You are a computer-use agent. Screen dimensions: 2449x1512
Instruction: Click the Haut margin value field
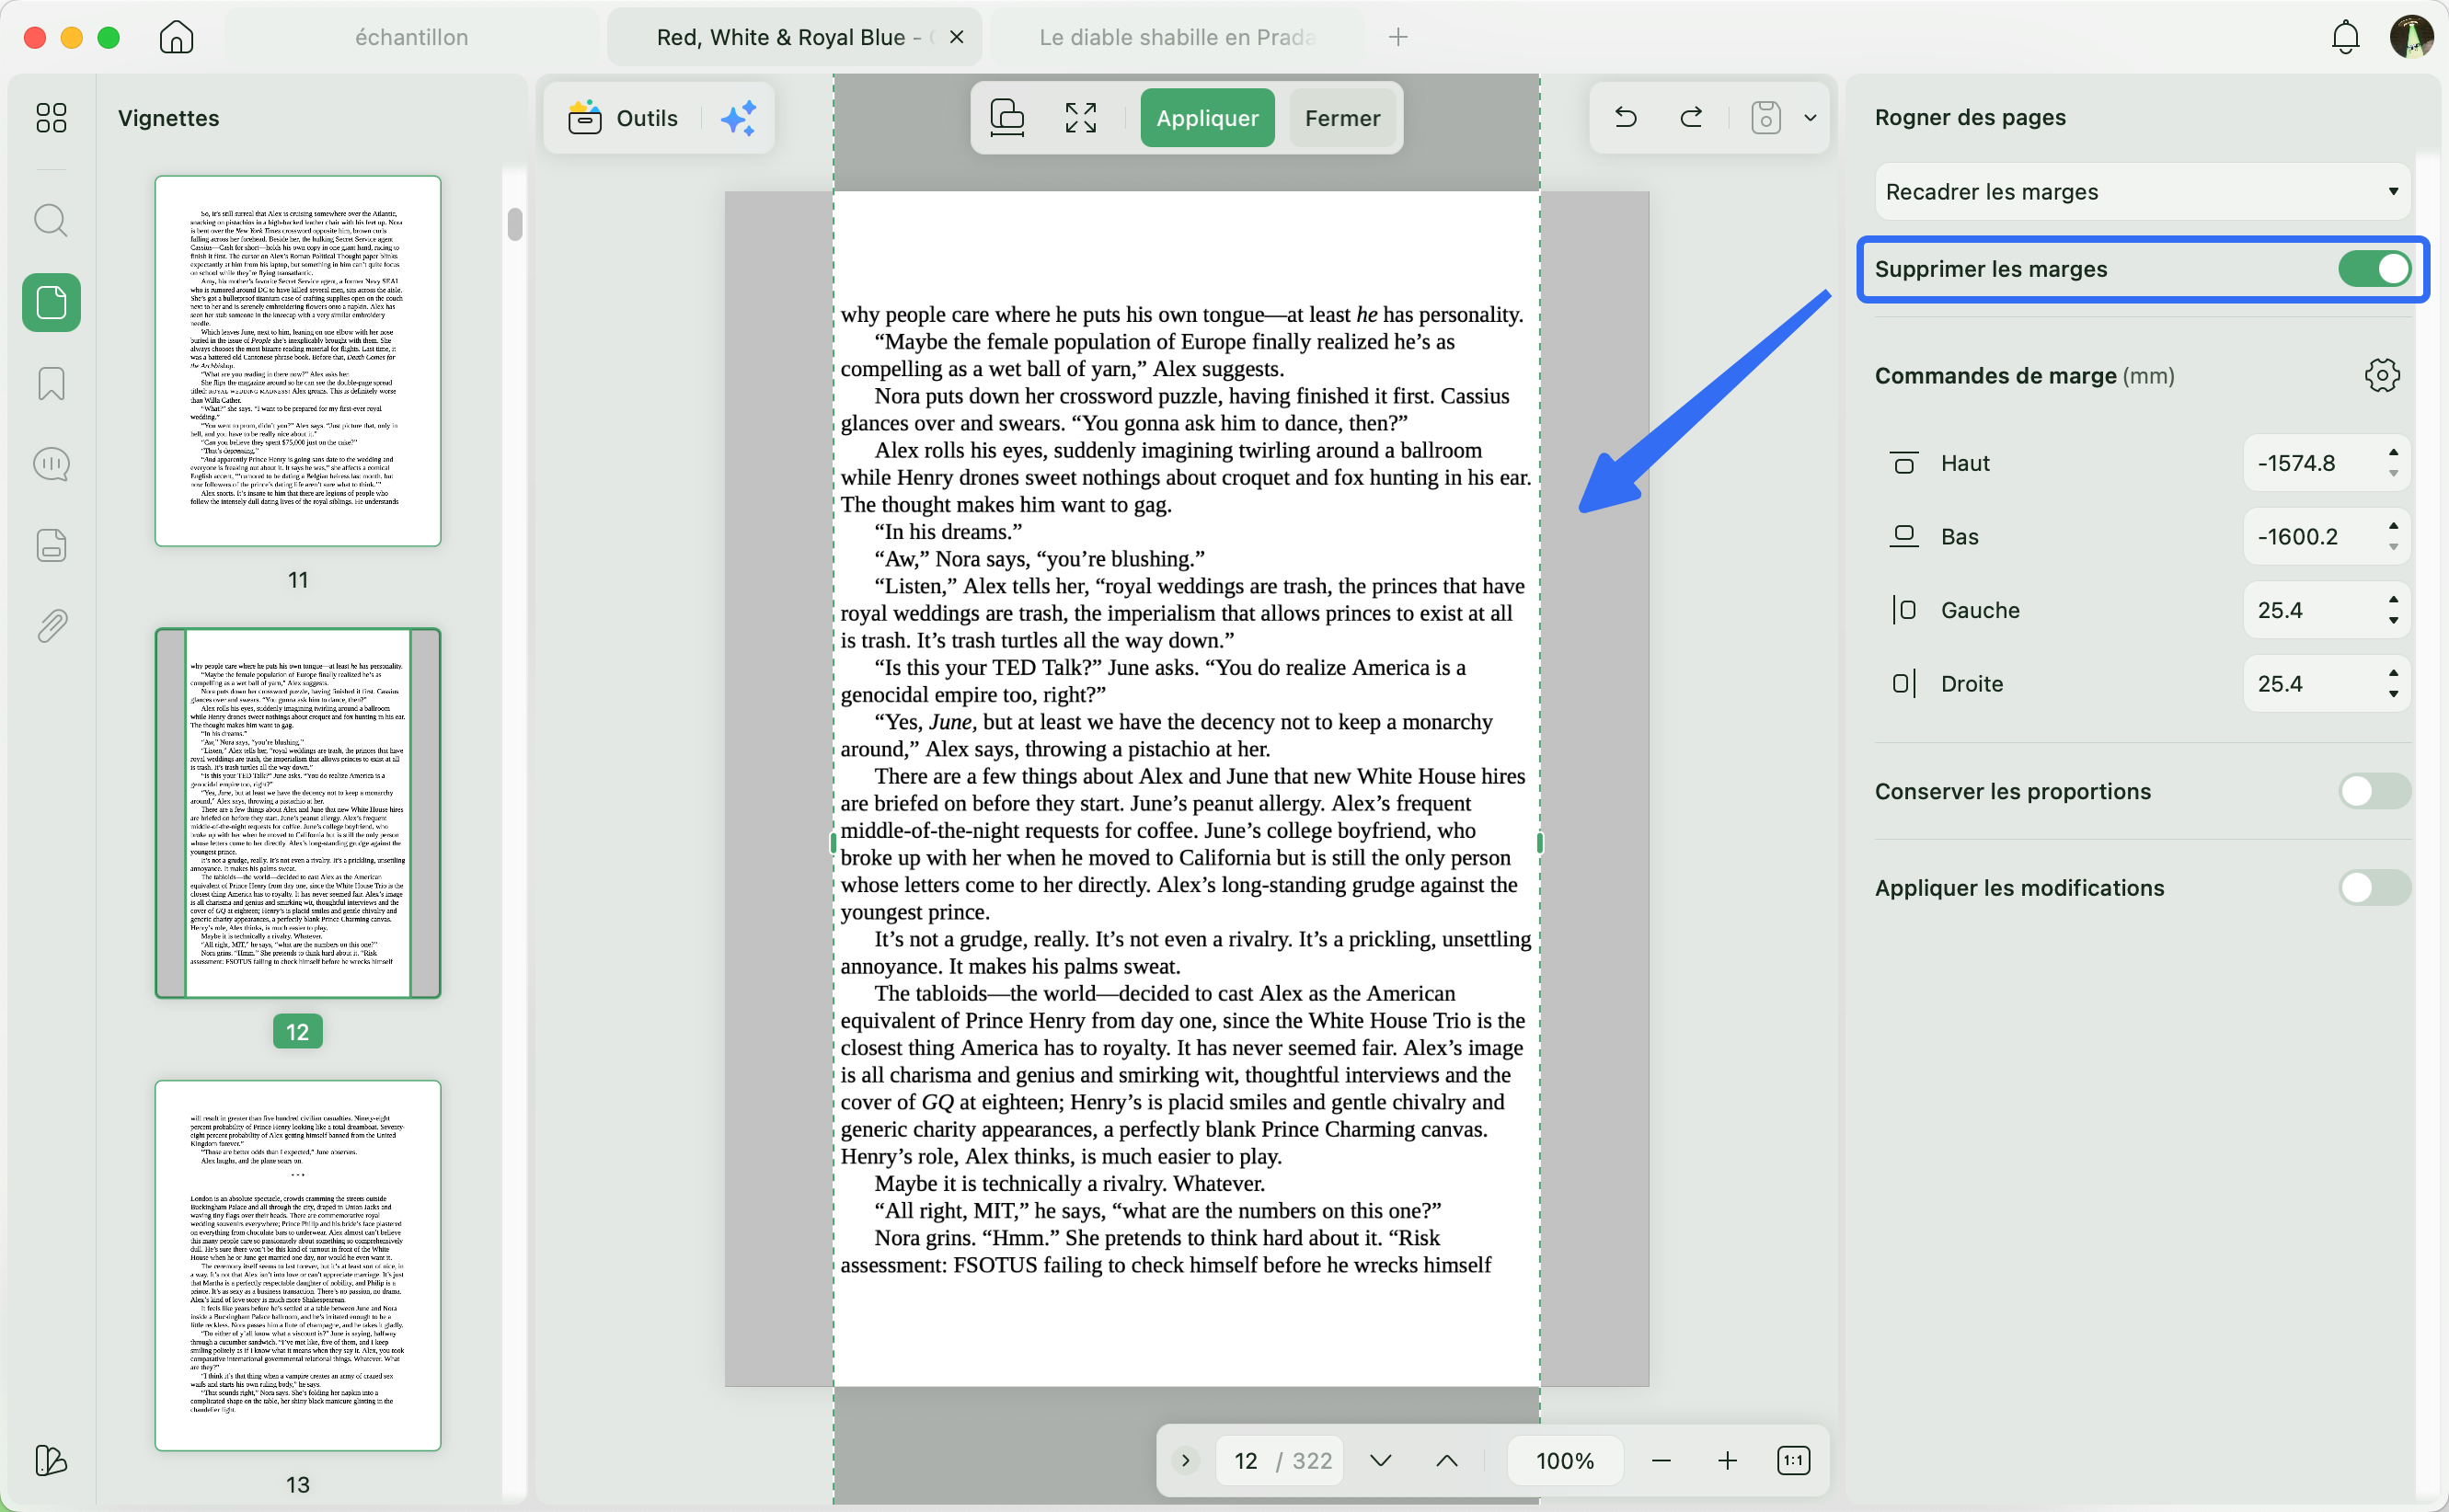[x=2326, y=463]
